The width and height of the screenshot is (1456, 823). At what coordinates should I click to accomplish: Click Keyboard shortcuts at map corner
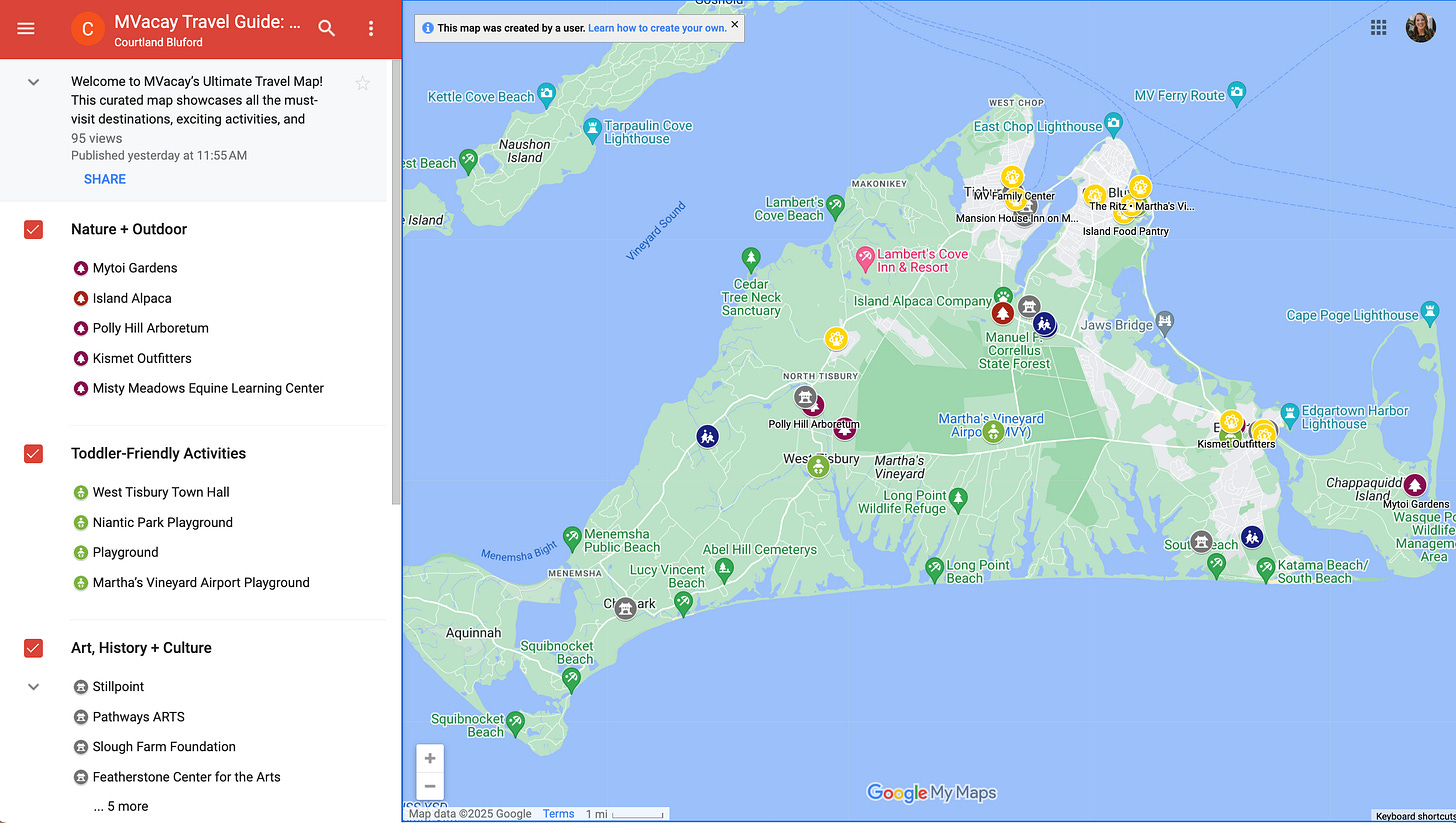(1415, 816)
